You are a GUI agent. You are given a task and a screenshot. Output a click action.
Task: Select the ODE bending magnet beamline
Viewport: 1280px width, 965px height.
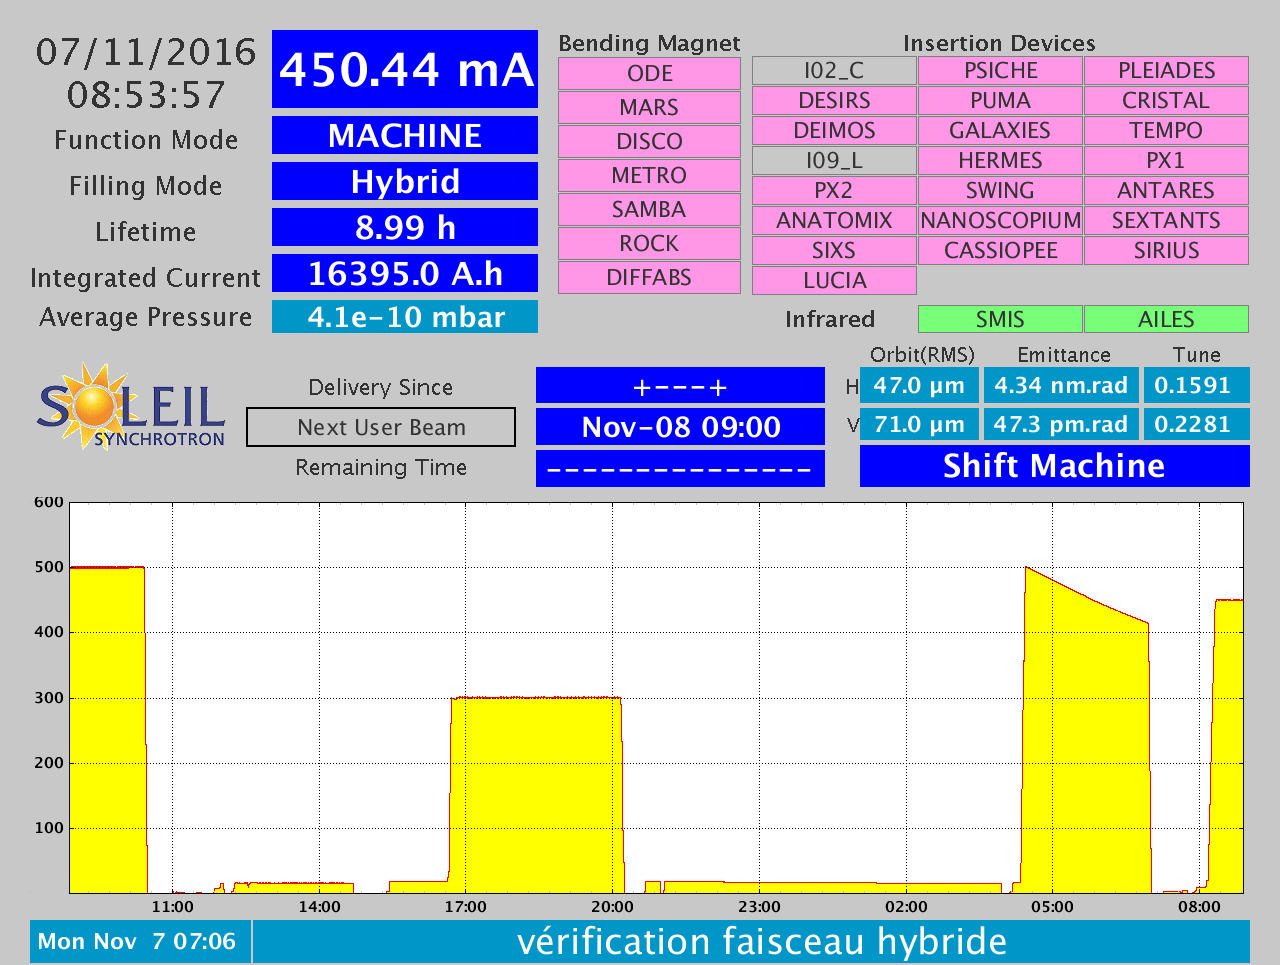(649, 73)
